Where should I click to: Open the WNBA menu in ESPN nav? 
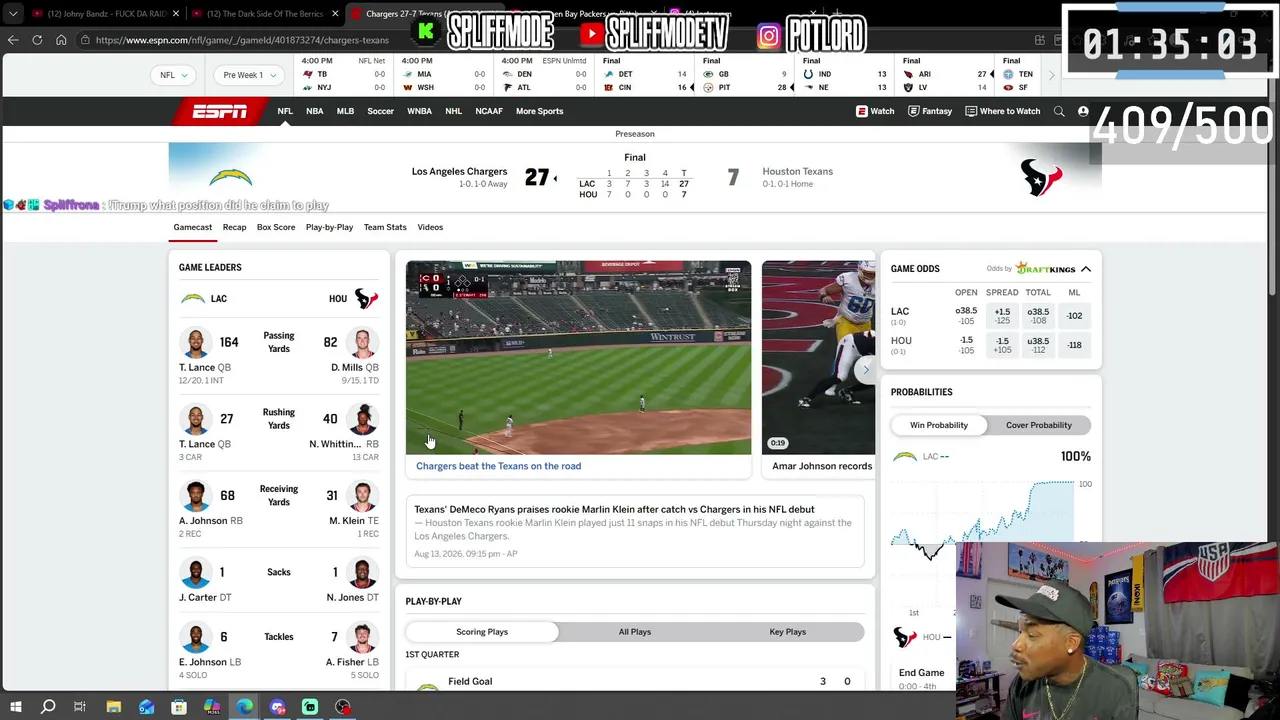point(419,111)
